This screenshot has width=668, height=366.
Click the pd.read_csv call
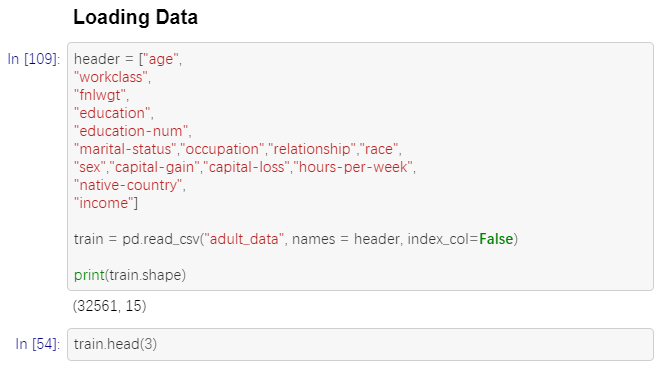coord(161,239)
